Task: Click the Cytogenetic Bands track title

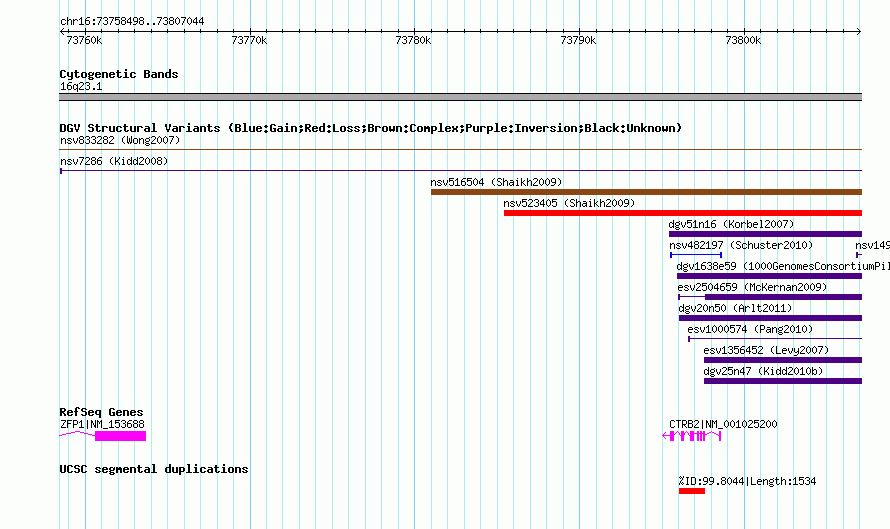Action: pos(119,74)
